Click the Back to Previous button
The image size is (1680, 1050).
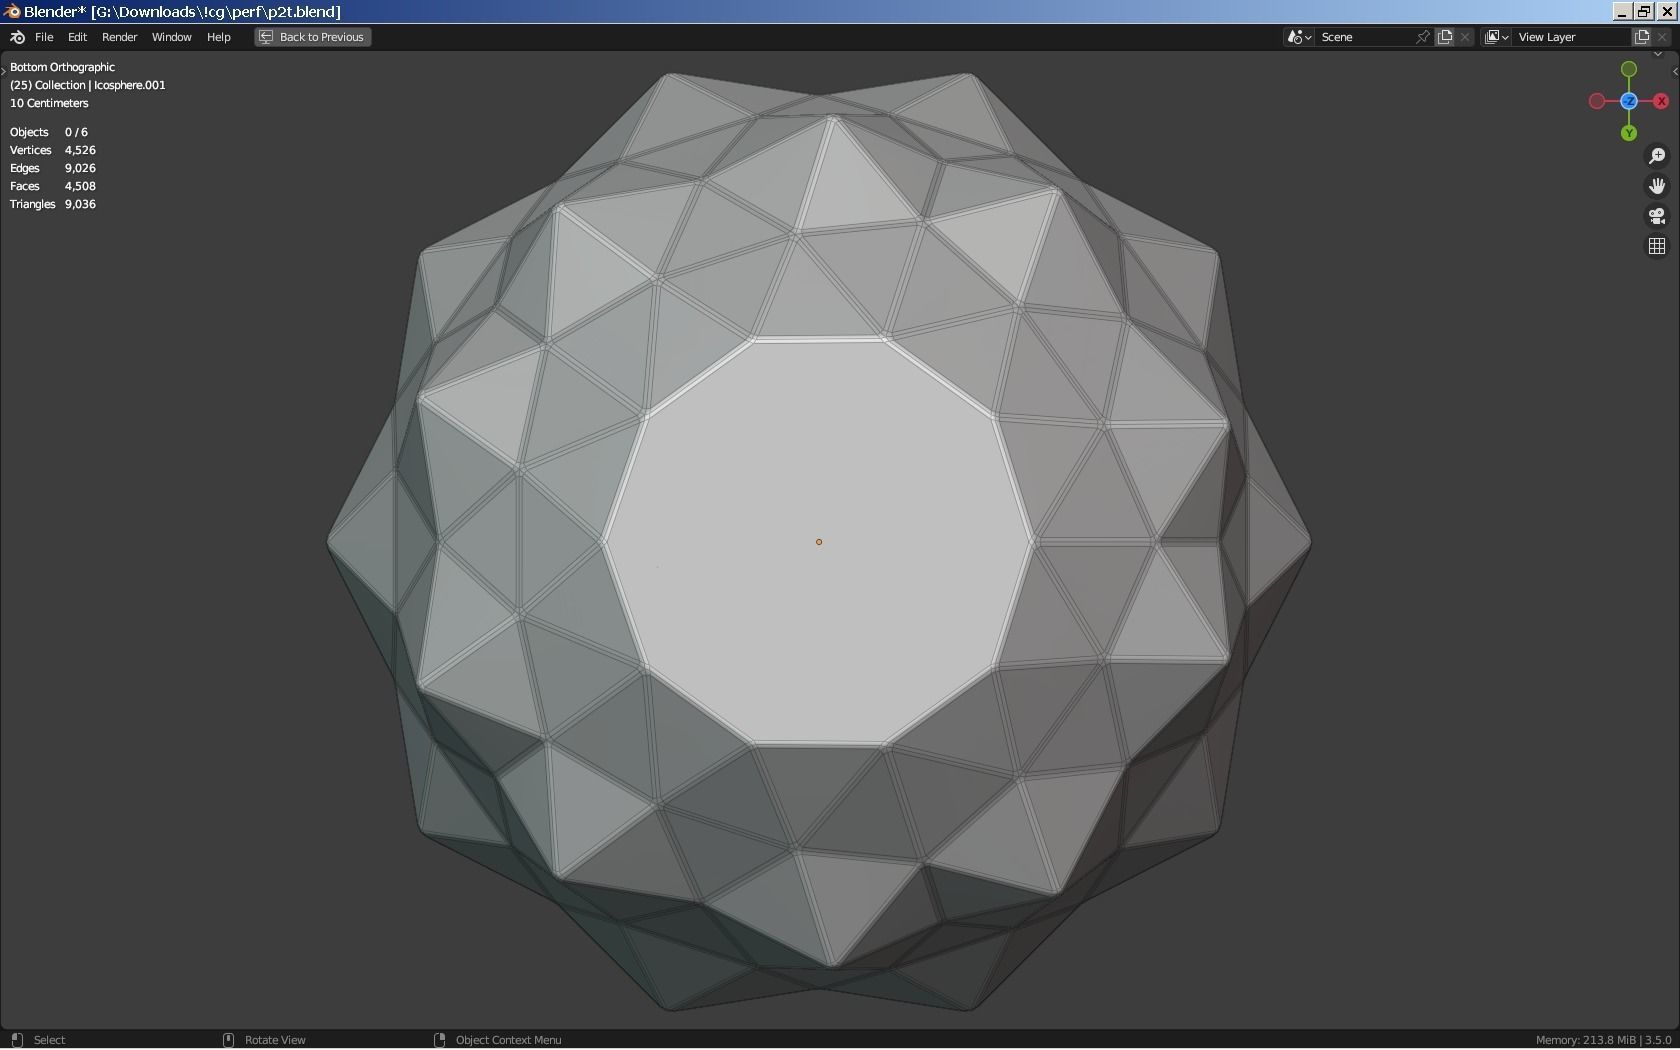pyautogui.click(x=313, y=37)
